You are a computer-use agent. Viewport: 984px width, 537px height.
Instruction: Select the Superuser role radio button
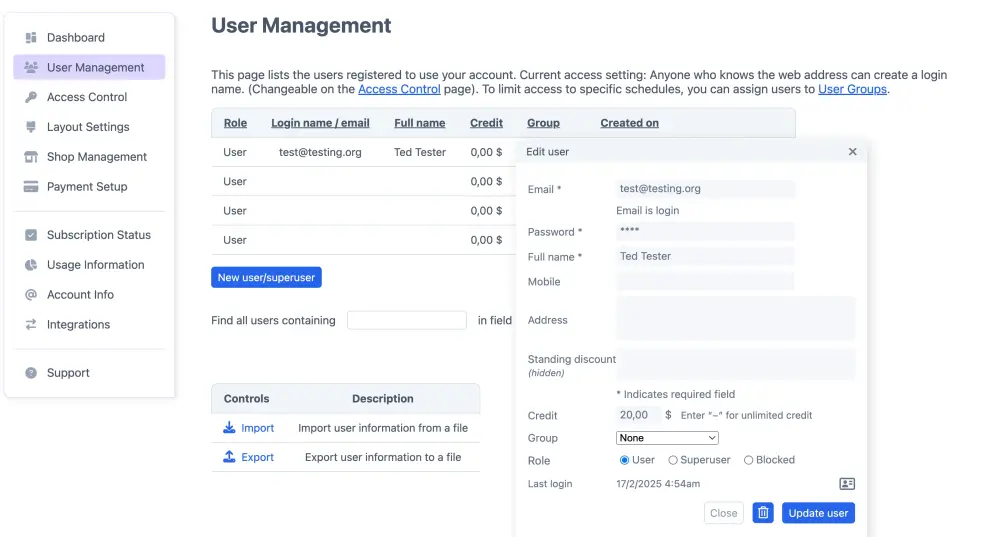point(673,460)
